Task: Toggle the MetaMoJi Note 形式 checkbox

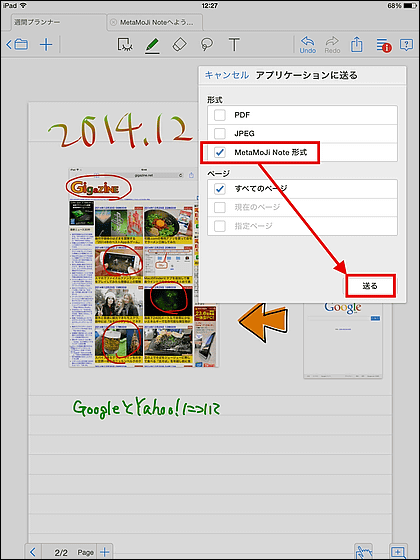Action: point(220,152)
